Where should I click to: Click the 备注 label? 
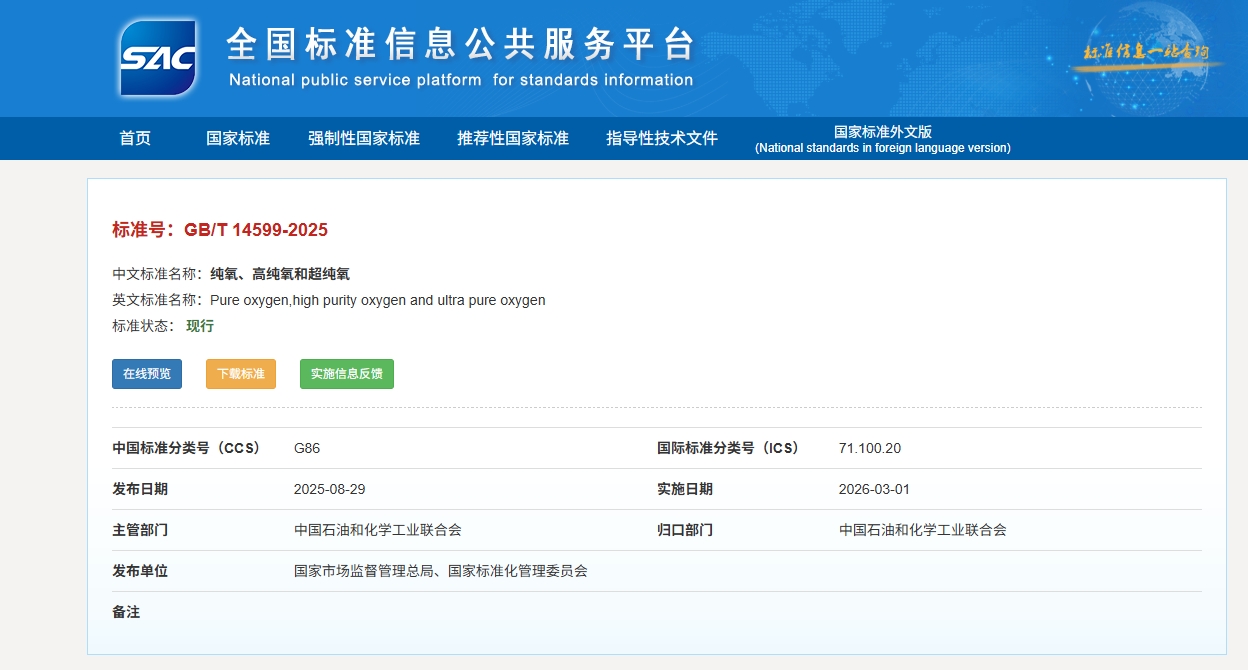tap(126, 612)
